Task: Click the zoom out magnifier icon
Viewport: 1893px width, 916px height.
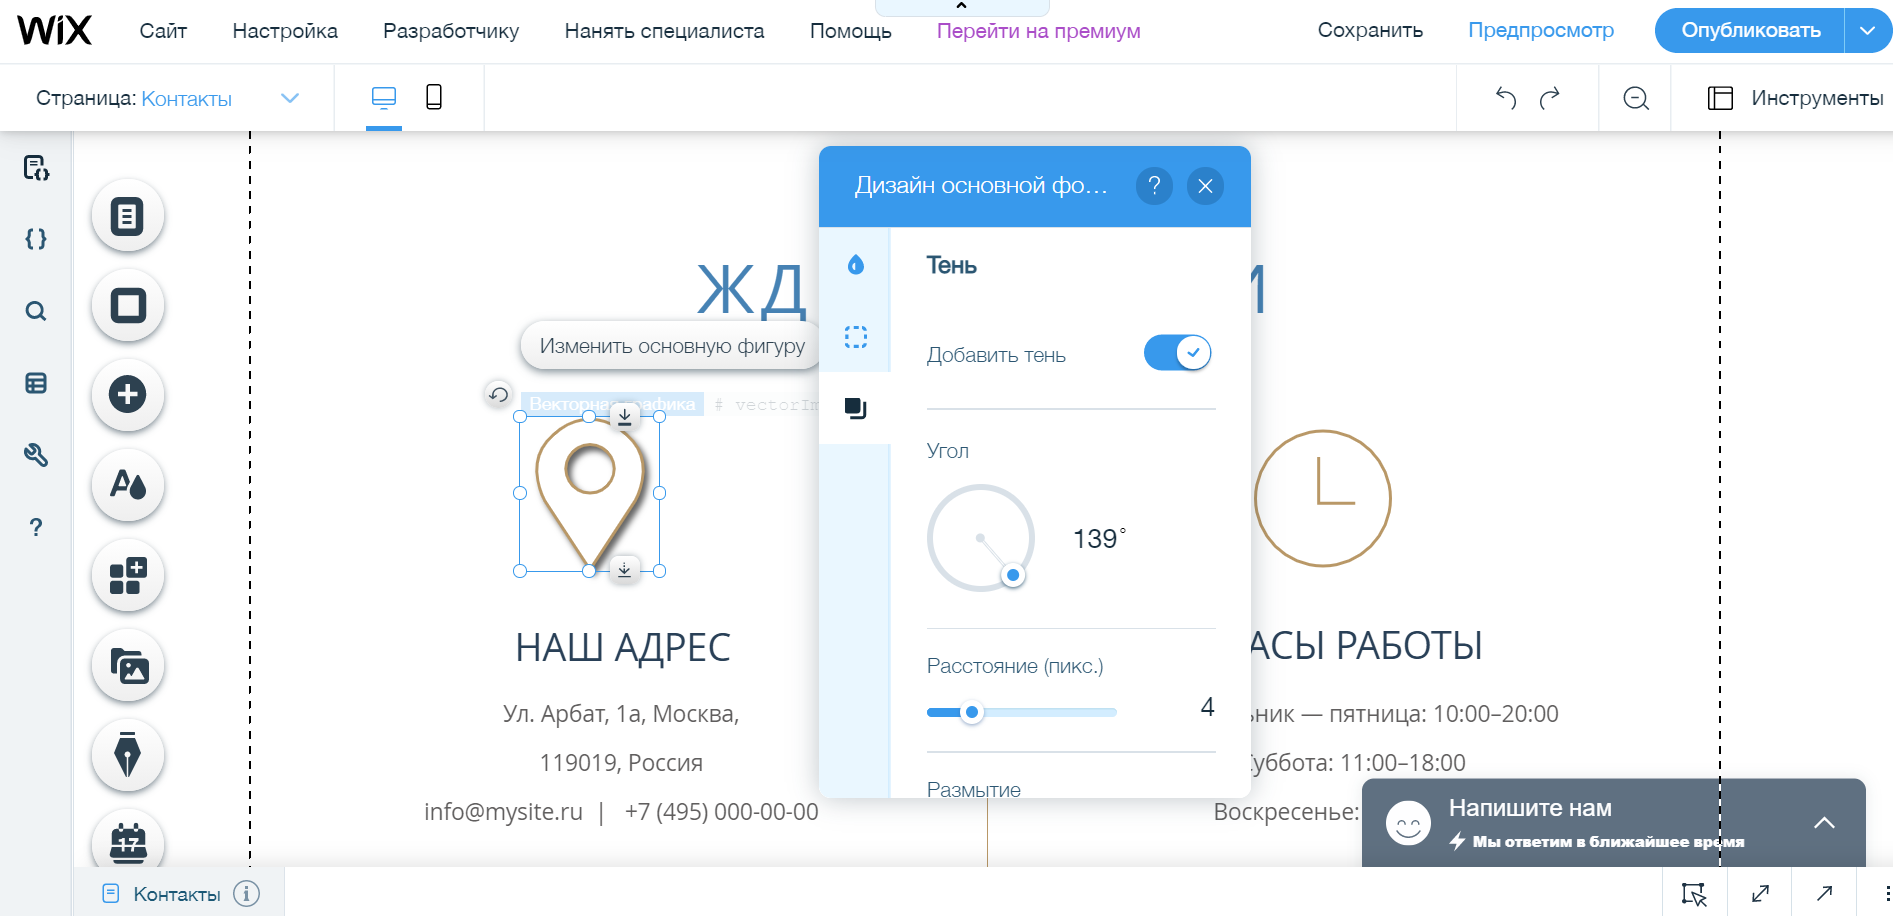Action: pyautogui.click(x=1636, y=98)
